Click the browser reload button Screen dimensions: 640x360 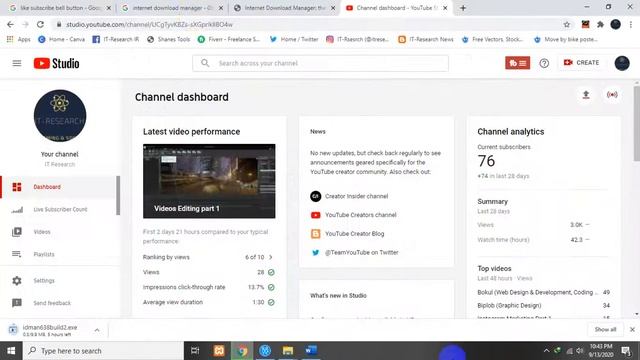pos(40,24)
